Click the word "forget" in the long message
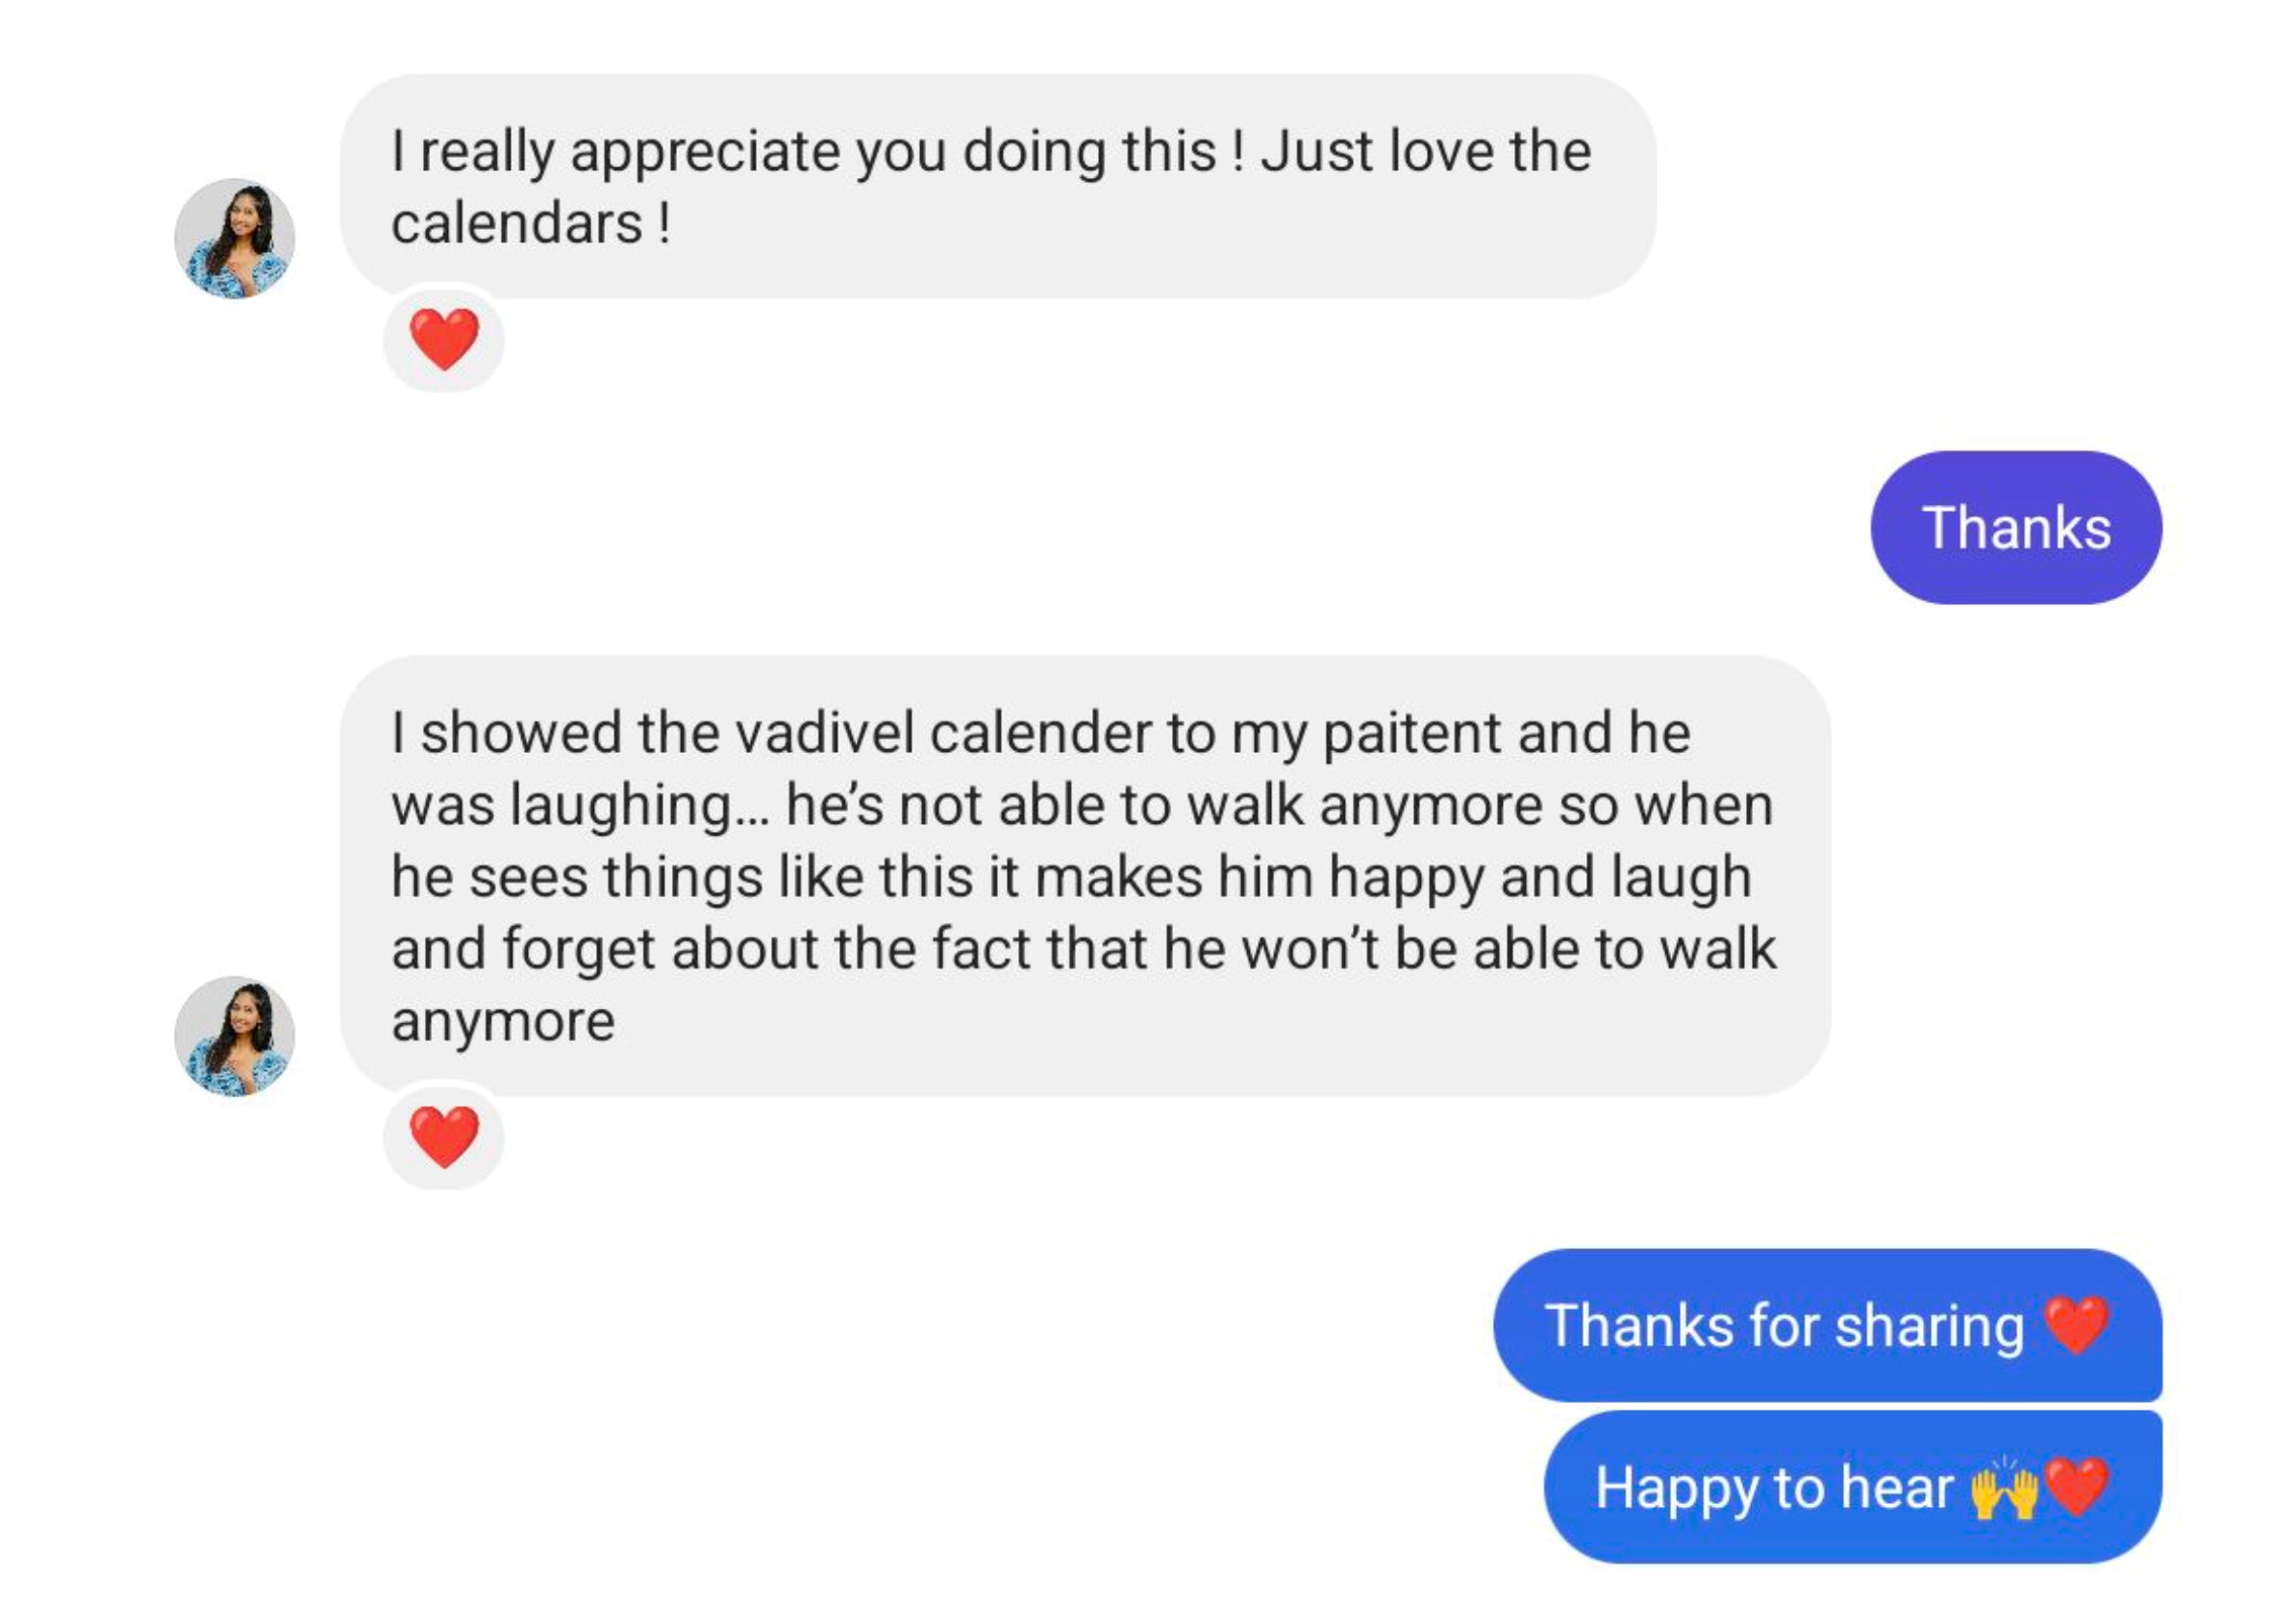 [x=578, y=949]
